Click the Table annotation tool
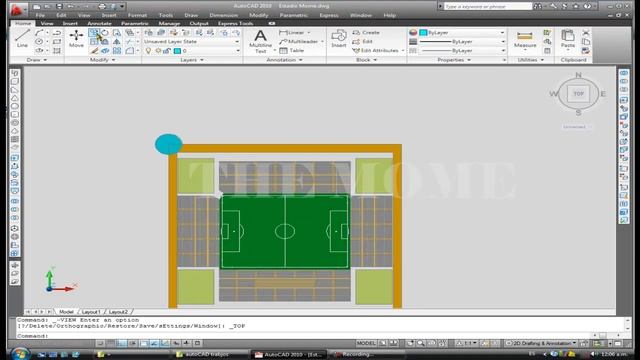 (291, 51)
